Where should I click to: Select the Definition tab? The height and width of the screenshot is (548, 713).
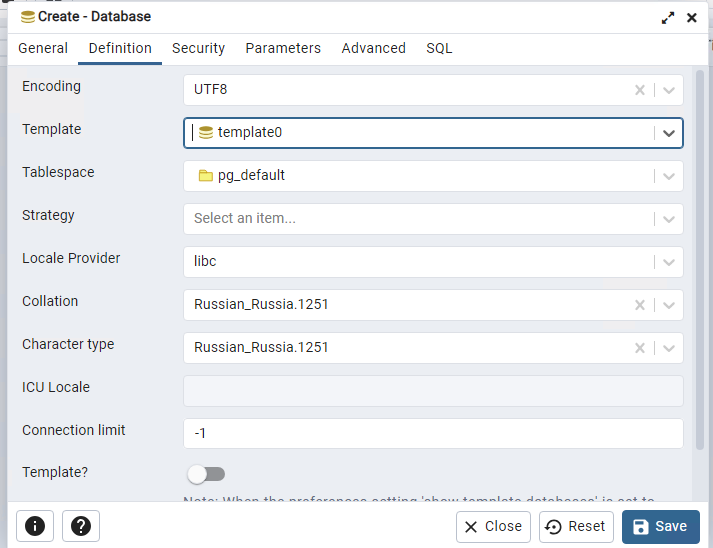(120, 48)
